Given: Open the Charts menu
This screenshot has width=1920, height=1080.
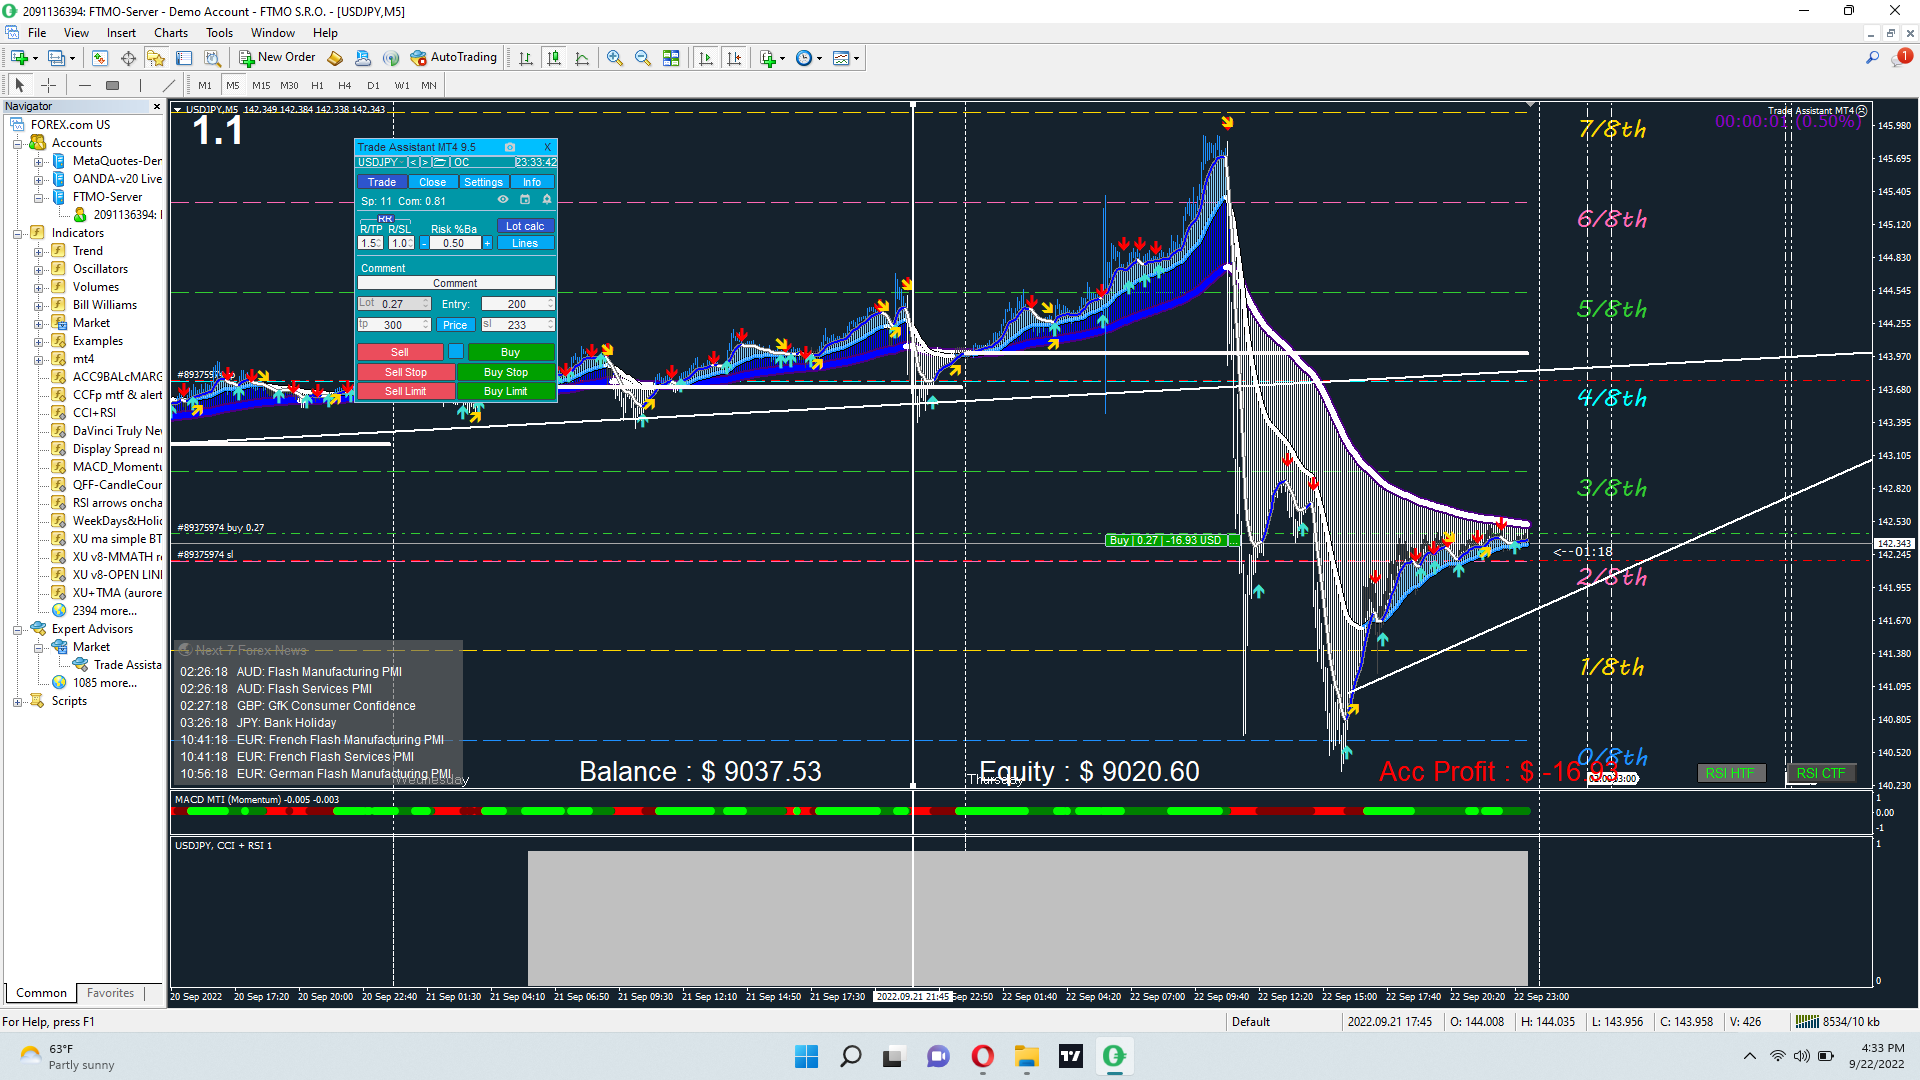Looking at the screenshot, I should 170,33.
